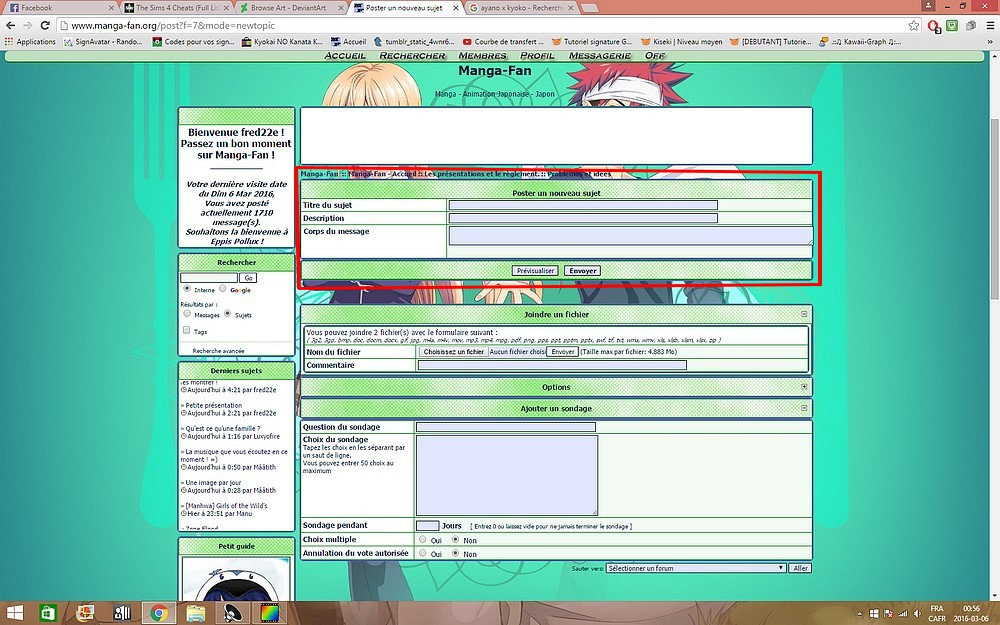Open the Accueil forum menu item

pos(345,55)
